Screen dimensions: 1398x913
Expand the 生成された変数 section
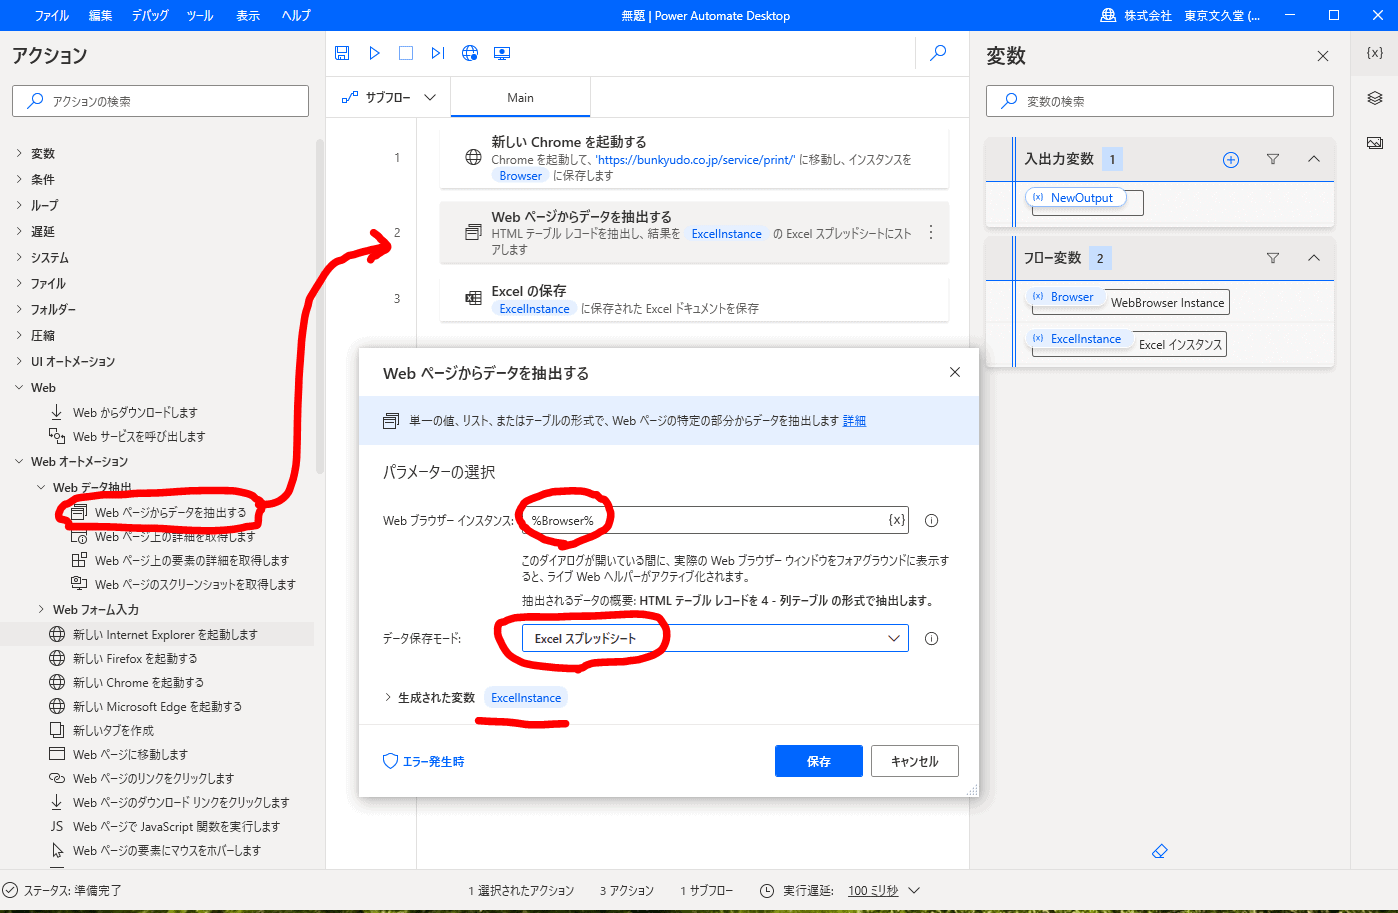coord(388,698)
